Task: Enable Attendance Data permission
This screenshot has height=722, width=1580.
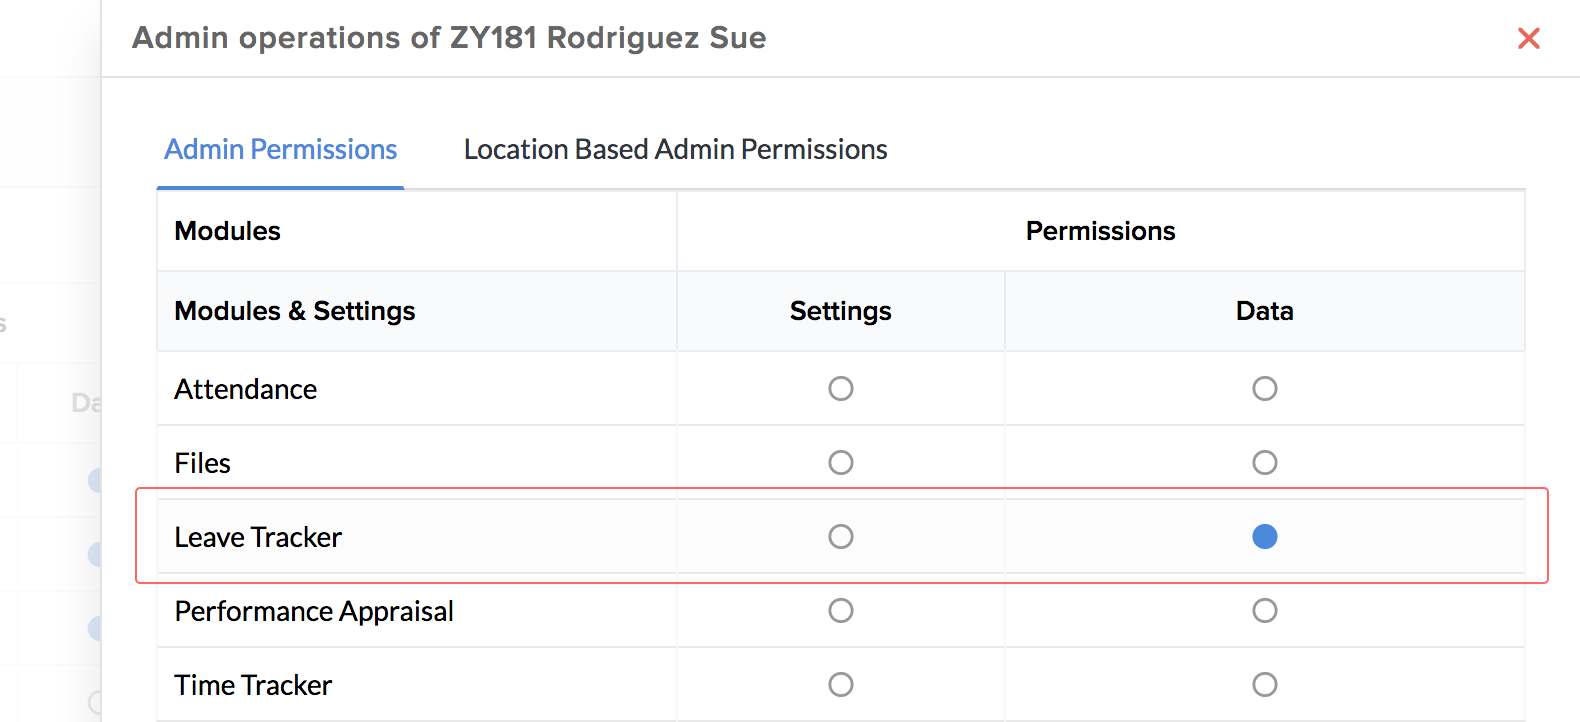Action: (1265, 389)
